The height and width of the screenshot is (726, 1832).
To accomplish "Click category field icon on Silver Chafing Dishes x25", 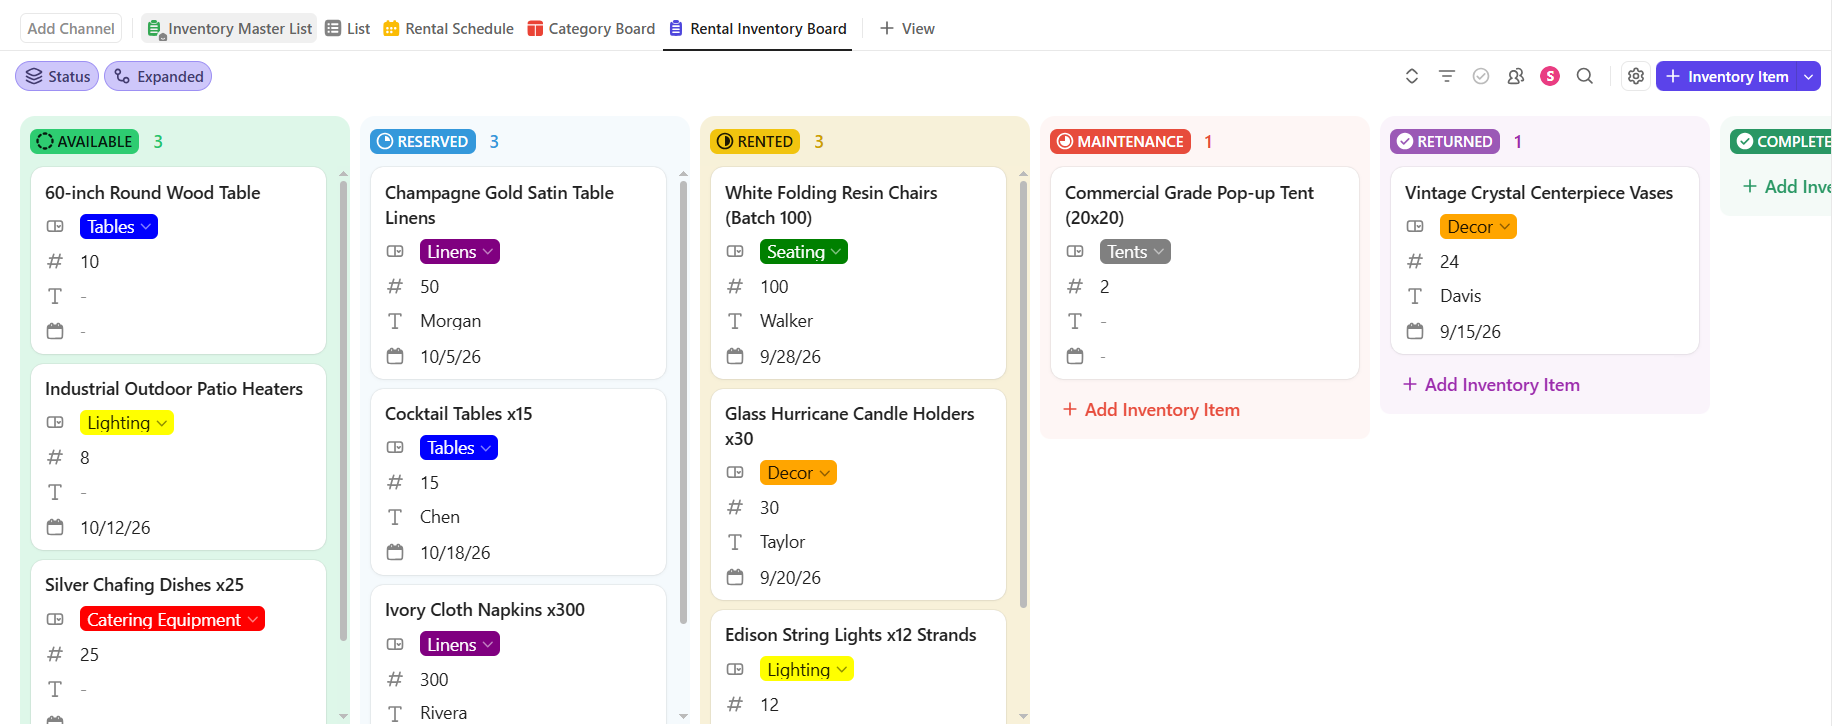I will click(55, 619).
